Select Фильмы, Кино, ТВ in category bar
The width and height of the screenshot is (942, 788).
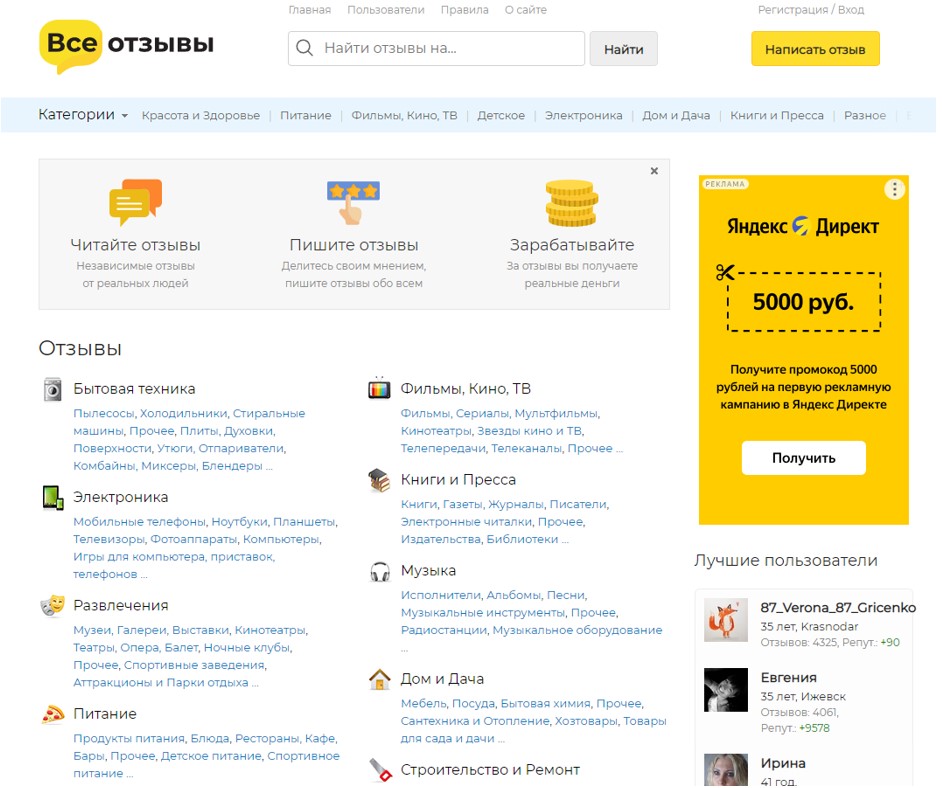point(404,115)
